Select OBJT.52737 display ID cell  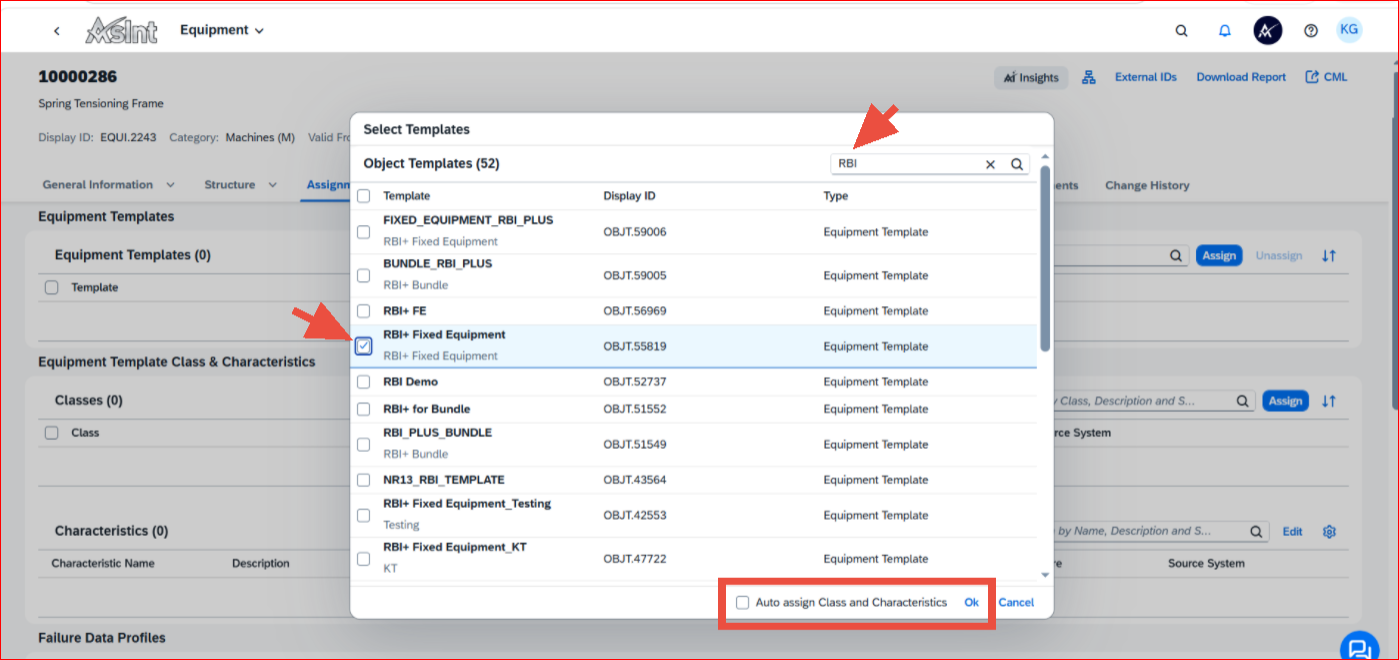point(635,382)
